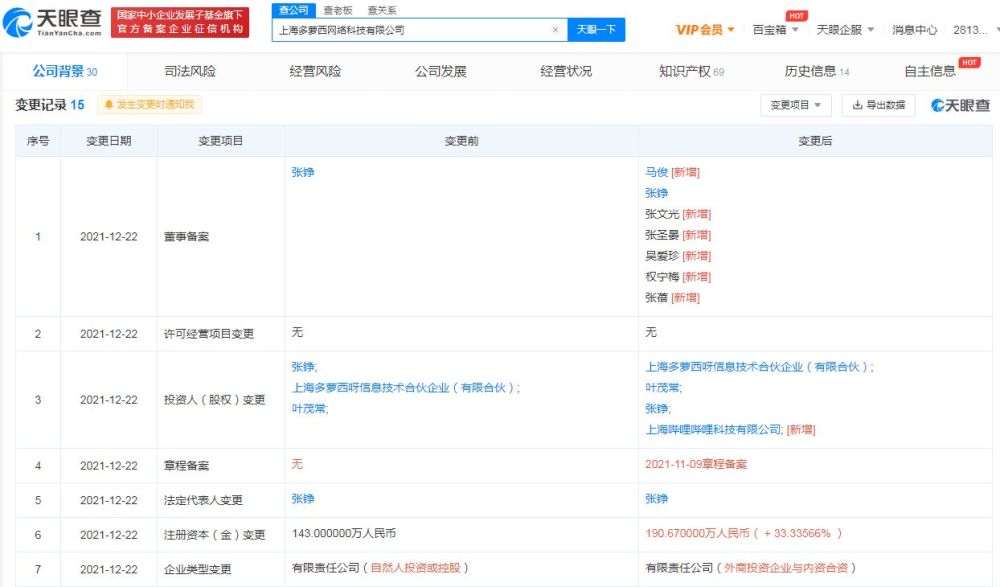
Task: Open the 马俊 director link
Action: pos(656,172)
